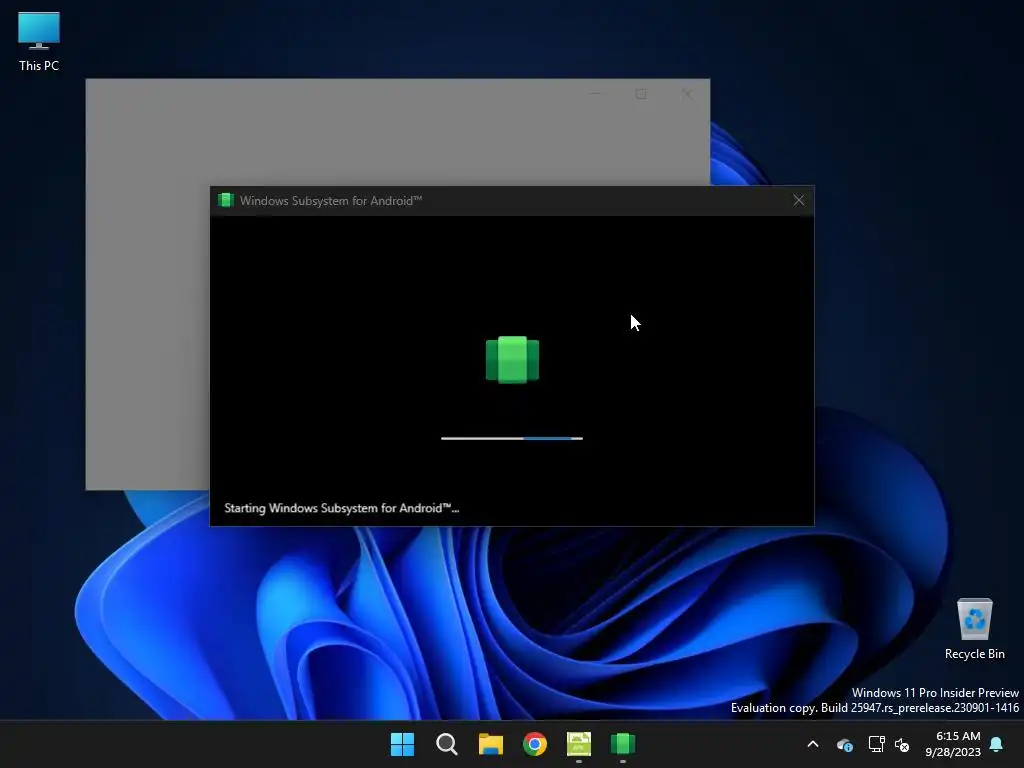The height and width of the screenshot is (768, 1024).
Task: Open the OneDrive tray icon
Action: [844, 744]
